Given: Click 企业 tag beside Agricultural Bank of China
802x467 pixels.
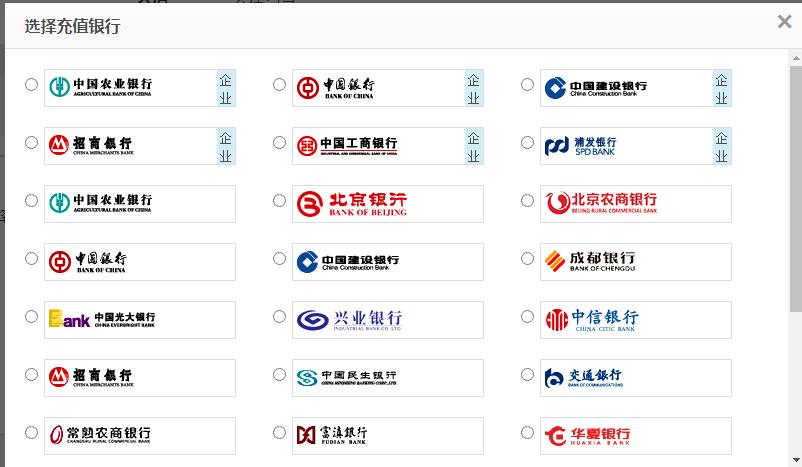Looking at the screenshot, I should 226,88.
